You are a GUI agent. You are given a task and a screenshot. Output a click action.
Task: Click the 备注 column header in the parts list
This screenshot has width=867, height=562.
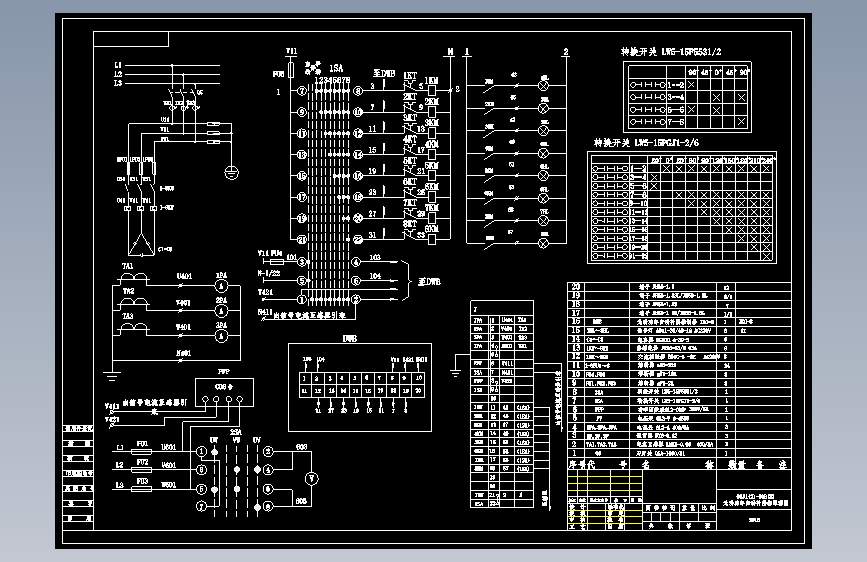tap(771, 465)
